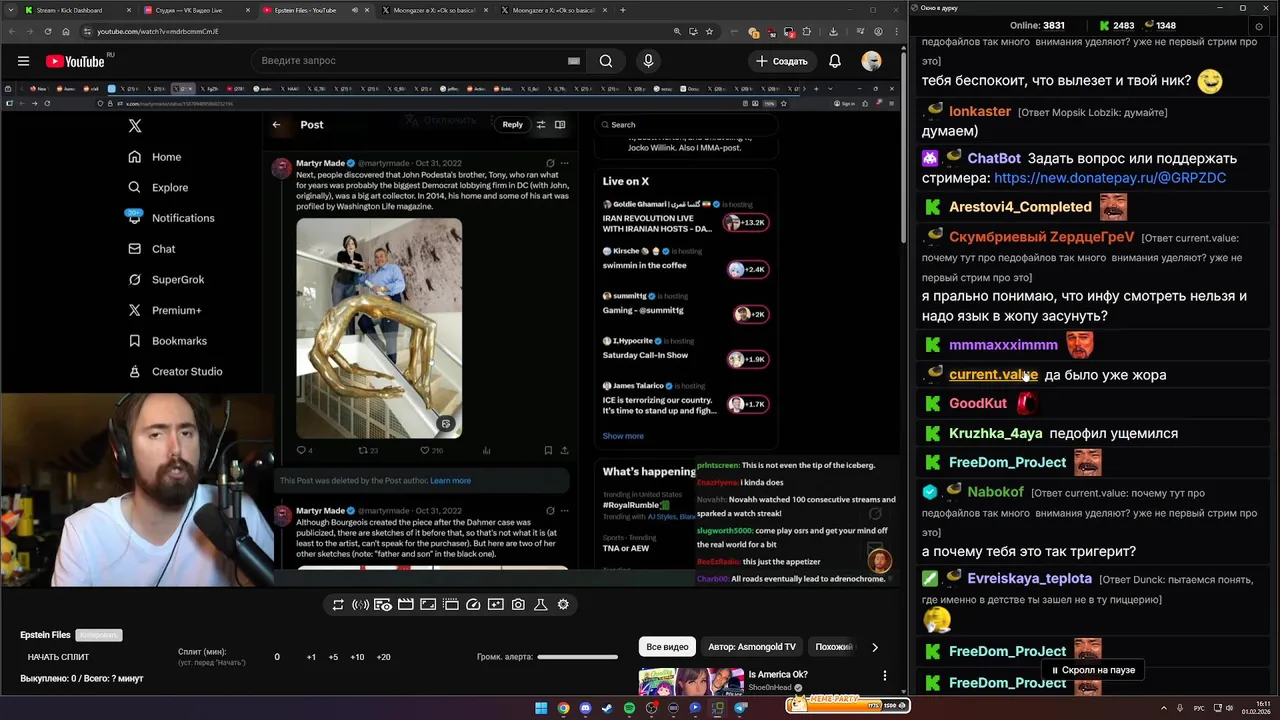Start voice search with the microphone icon
Screen dimensions: 1280x720
[x=648, y=61]
